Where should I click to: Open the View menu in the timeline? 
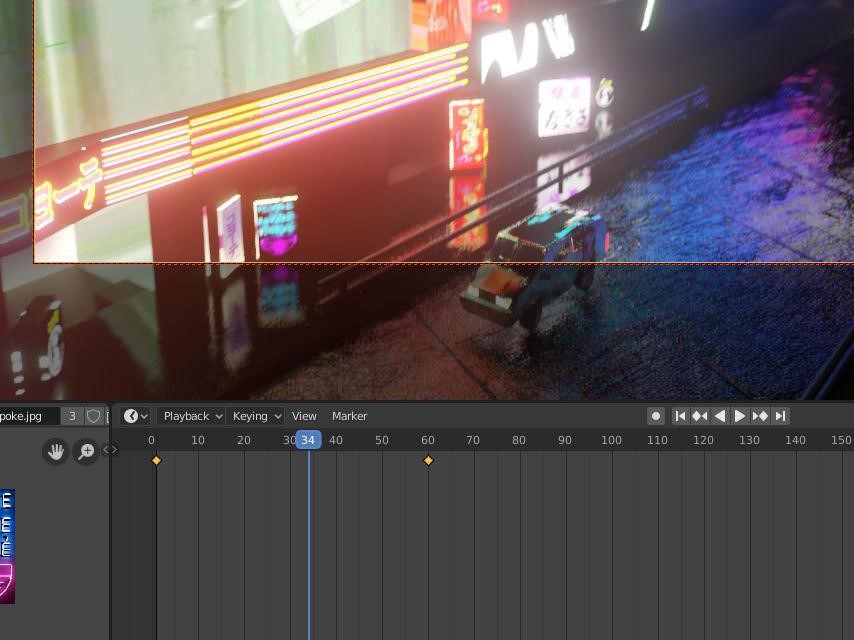(x=304, y=416)
